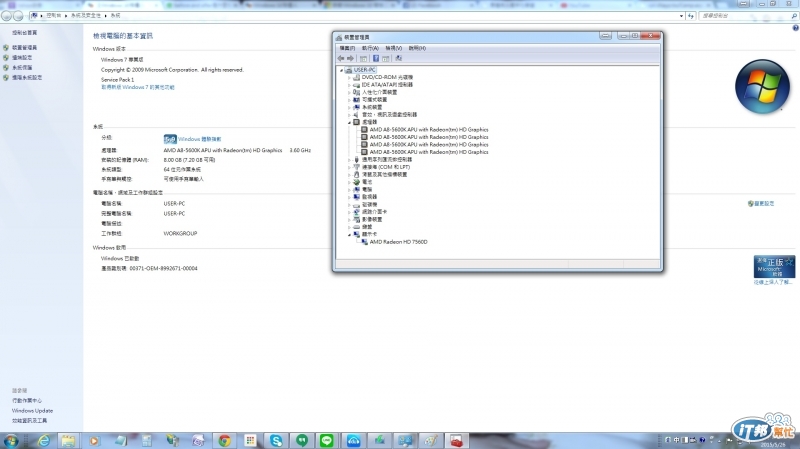This screenshot has height=449, width=800.
Task: Click 線上深入了解 link under genuine badge
Action: pyautogui.click(x=773, y=282)
